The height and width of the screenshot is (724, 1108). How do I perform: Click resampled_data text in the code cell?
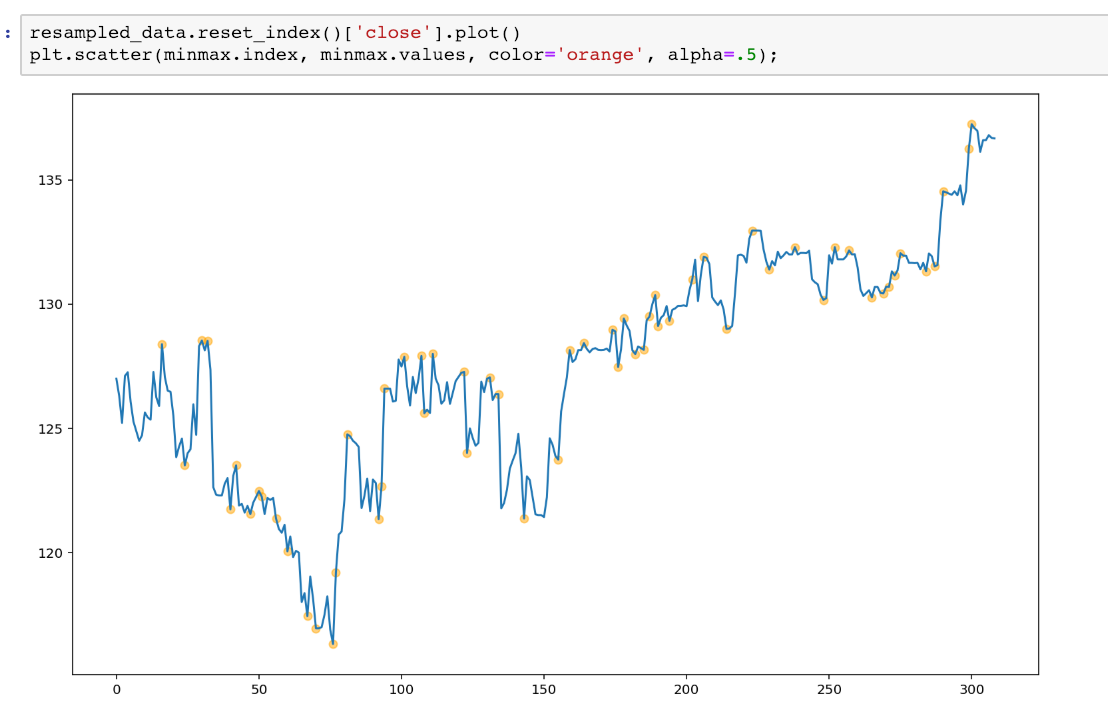pyautogui.click(x=107, y=33)
